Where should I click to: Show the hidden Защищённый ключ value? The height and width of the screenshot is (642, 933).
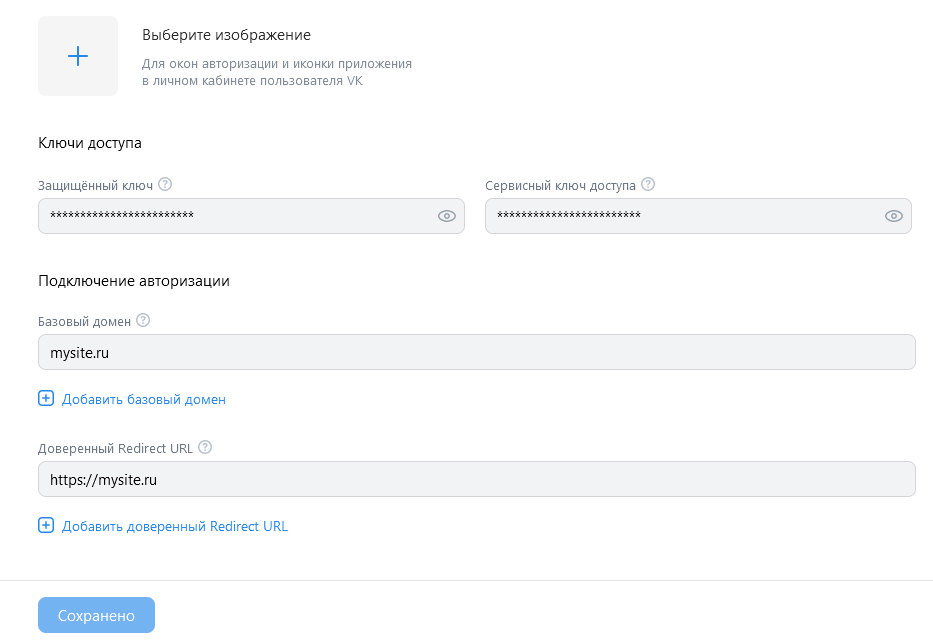[447, 216]
